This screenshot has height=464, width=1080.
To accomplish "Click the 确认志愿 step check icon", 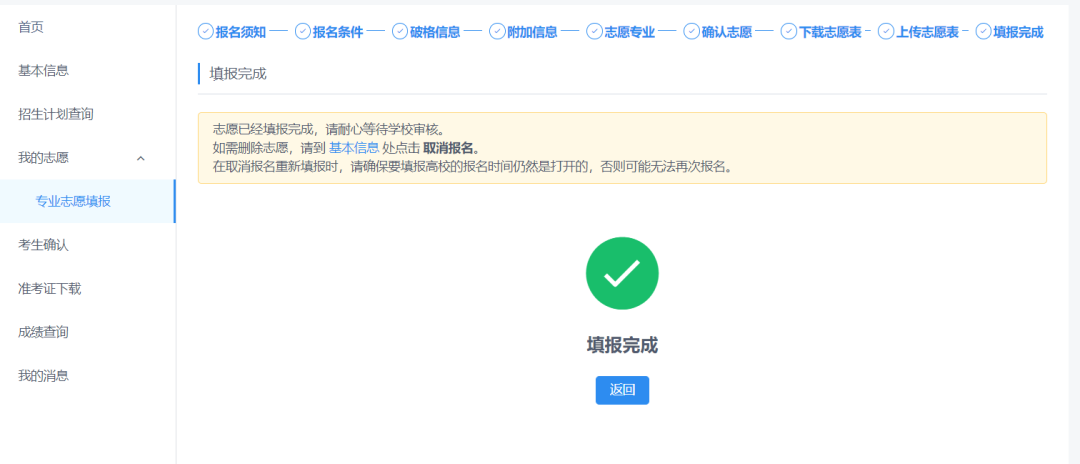I will coord(691,32).
